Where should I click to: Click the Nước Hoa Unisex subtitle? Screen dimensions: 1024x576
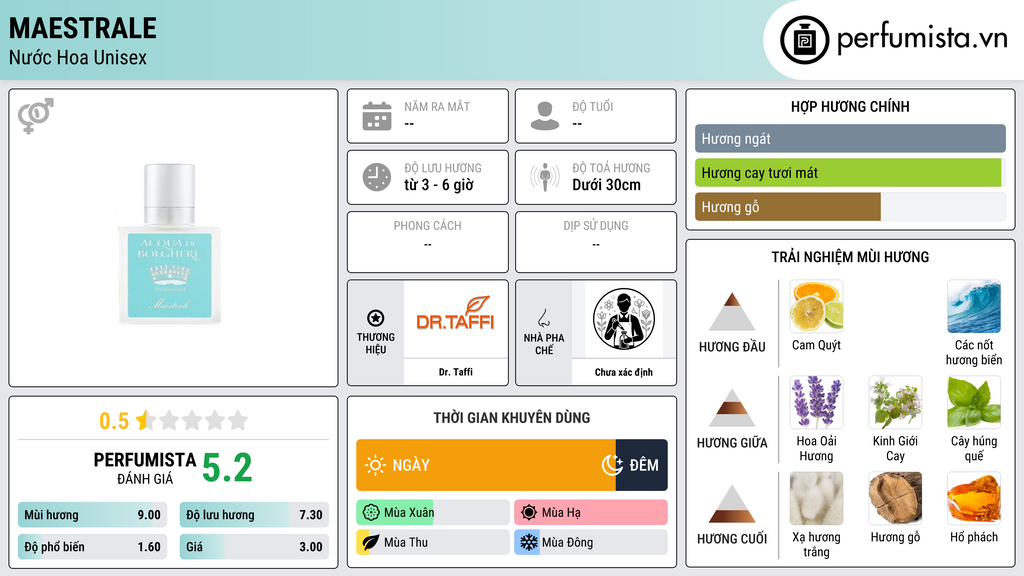point(78,57)
